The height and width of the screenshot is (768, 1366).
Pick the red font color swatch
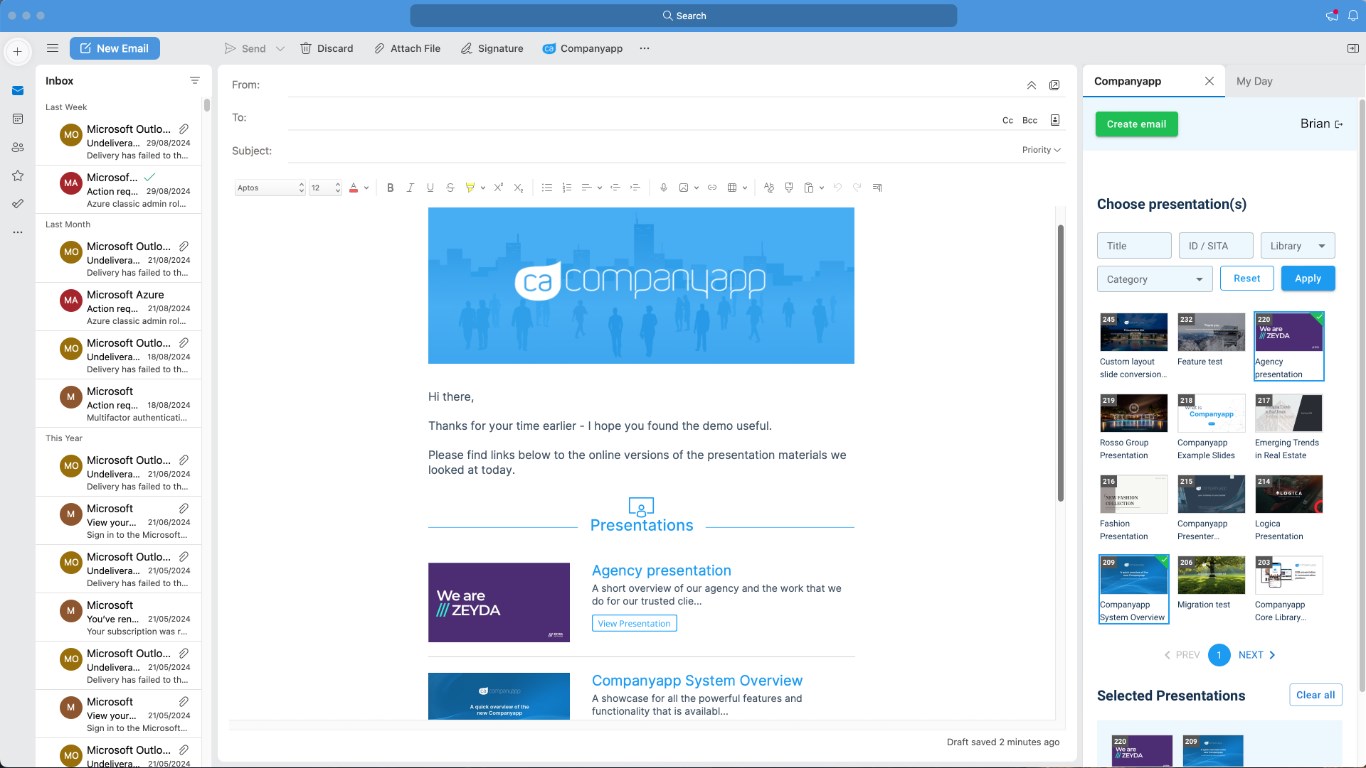pyautogui.click(x=353, y=188)
